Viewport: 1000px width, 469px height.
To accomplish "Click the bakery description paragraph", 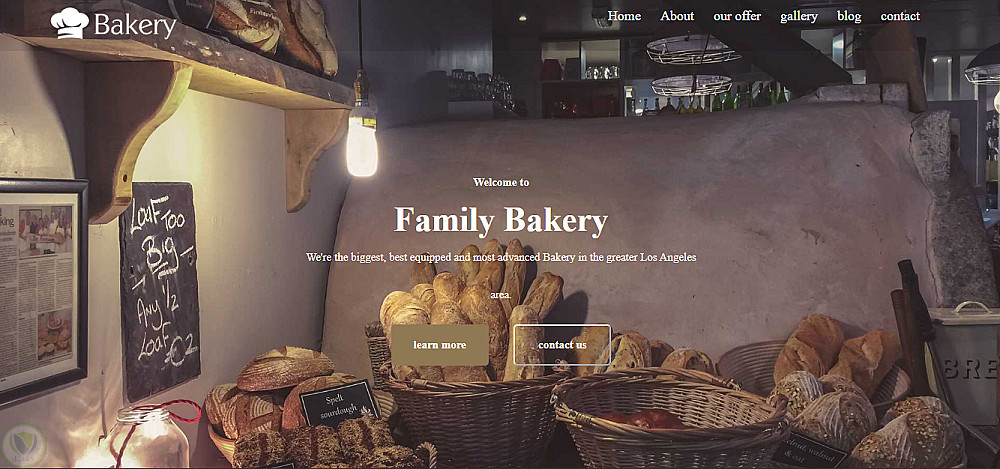I will click(x=501, y=276).
